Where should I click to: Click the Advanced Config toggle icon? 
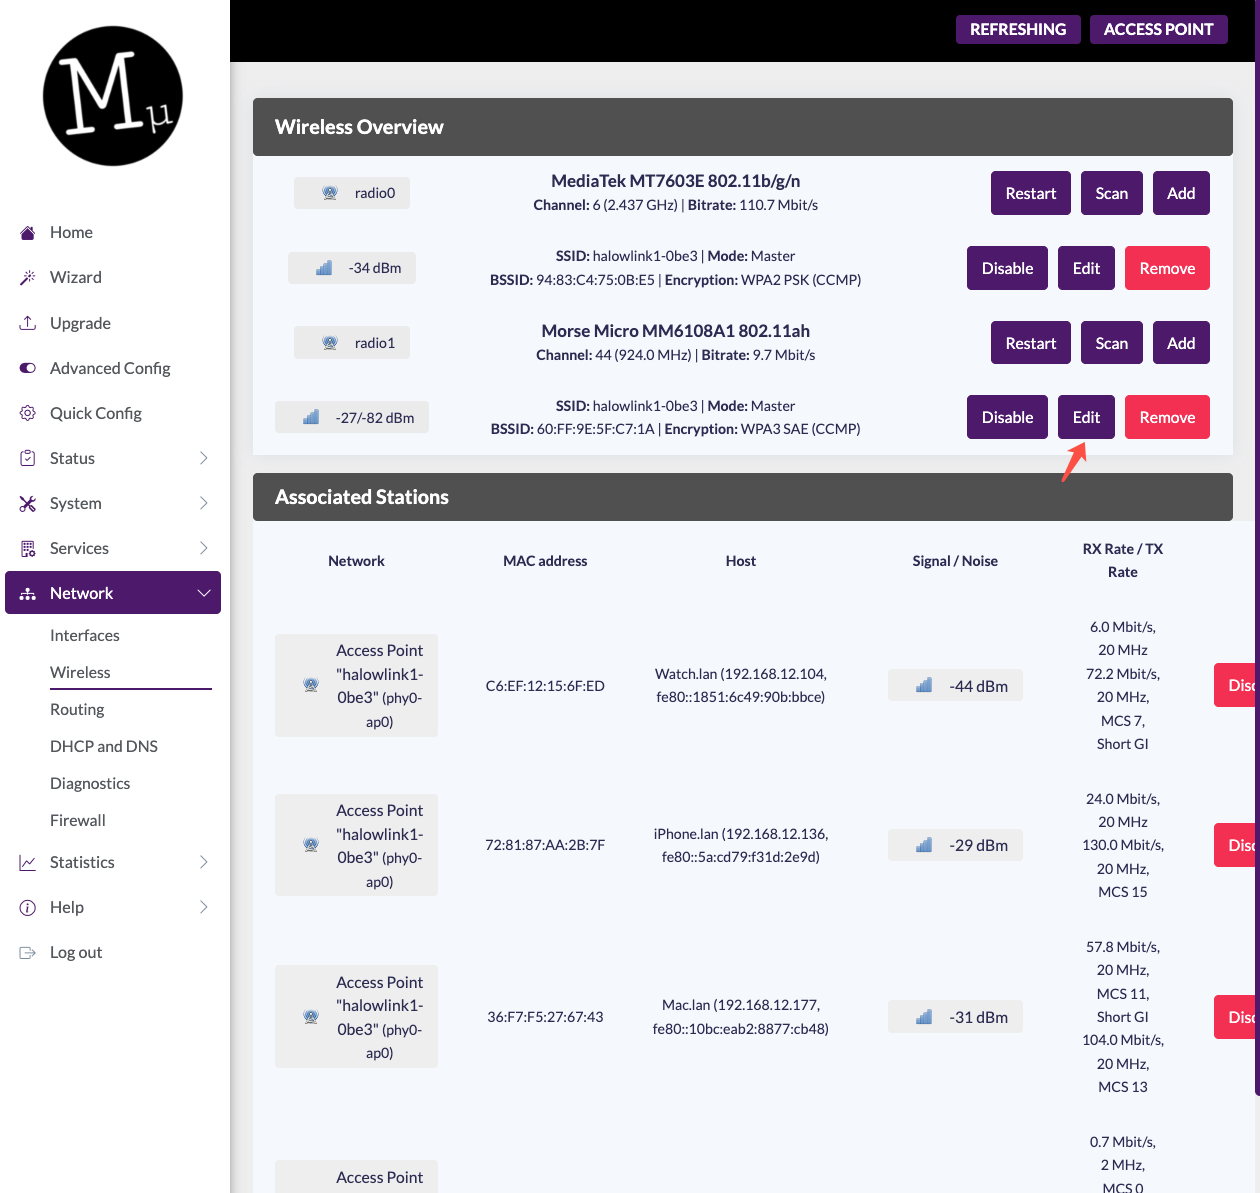pyautogui.click(x=28, y=368)
